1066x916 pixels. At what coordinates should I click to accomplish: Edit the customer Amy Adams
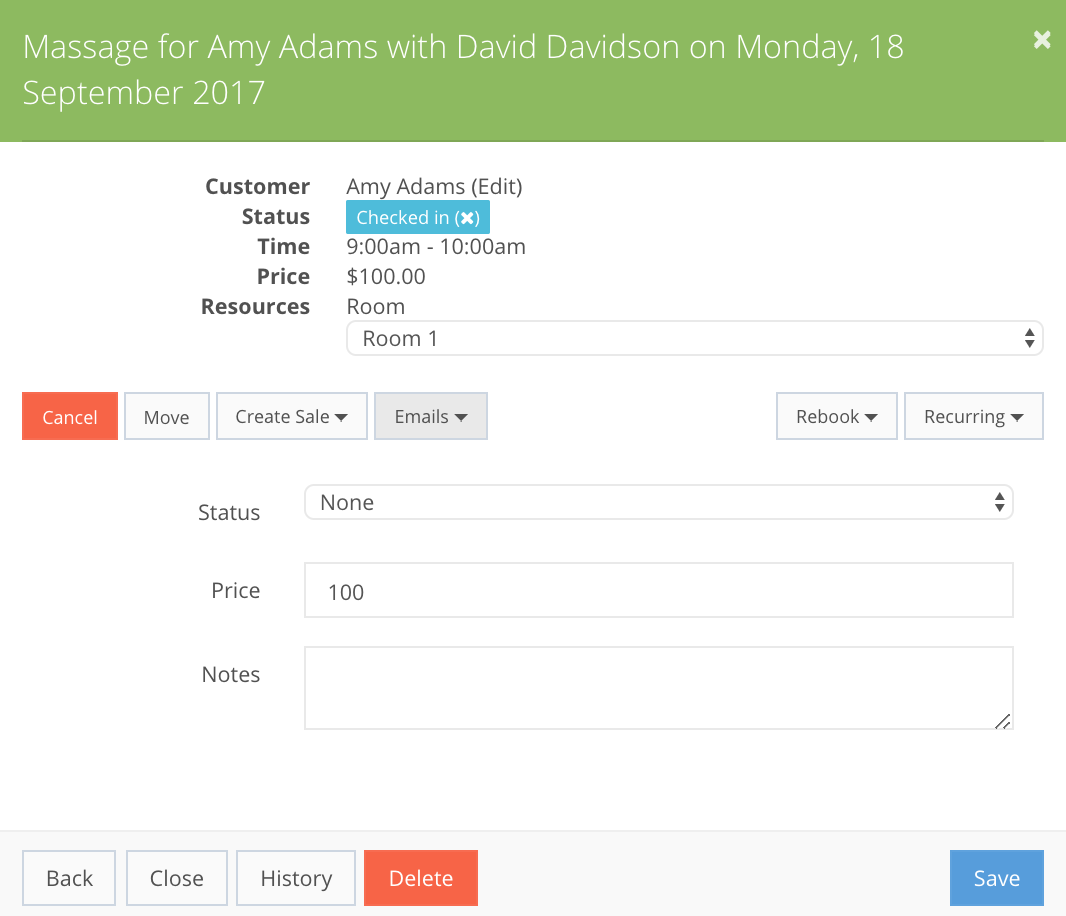497,187
